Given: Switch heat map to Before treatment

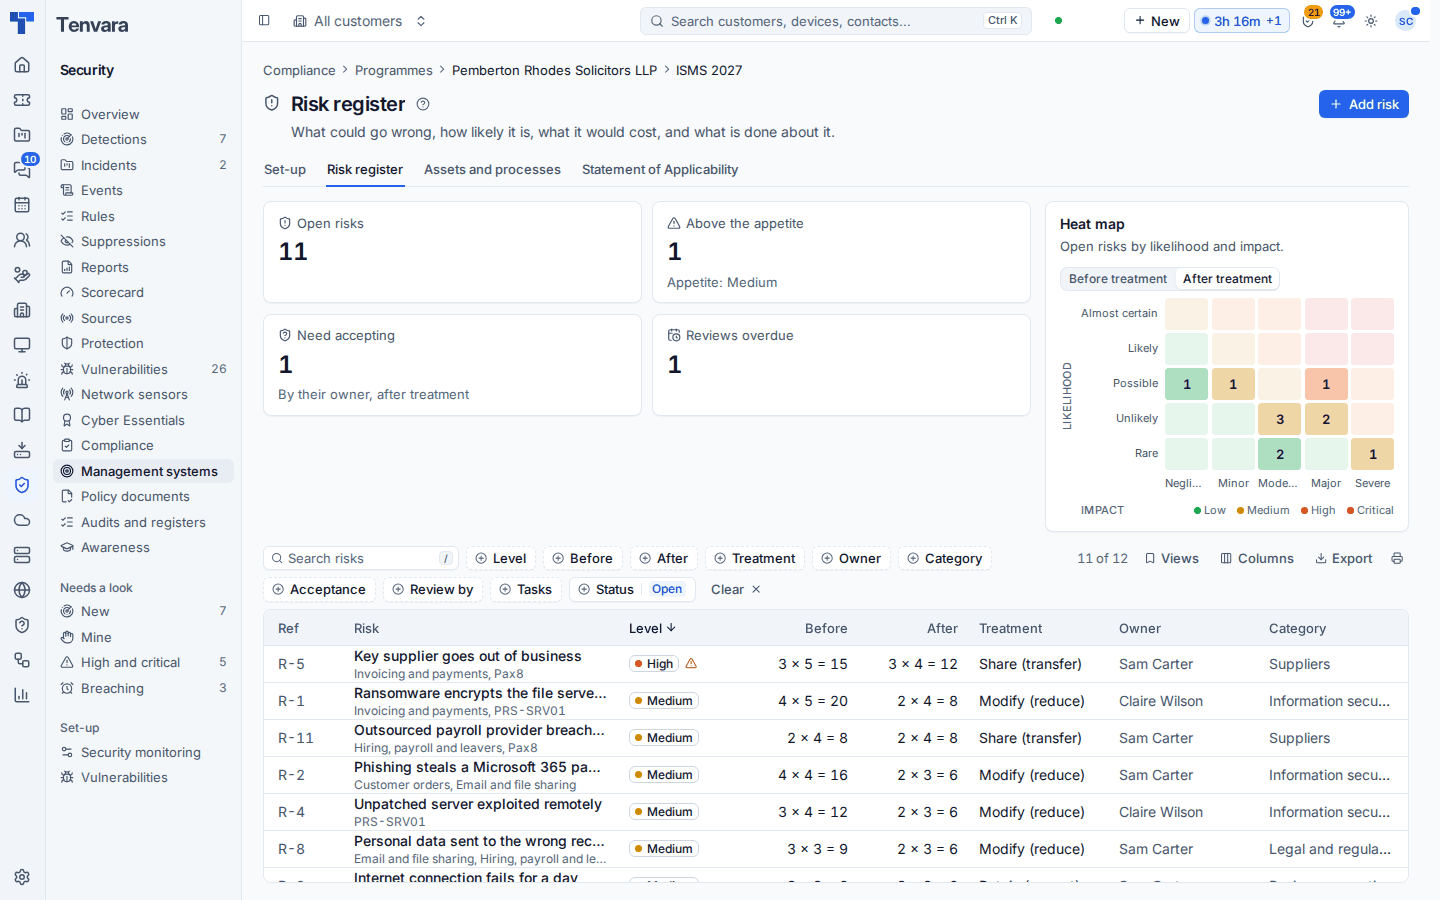Looking at the screenshot, I should 1118,279.
